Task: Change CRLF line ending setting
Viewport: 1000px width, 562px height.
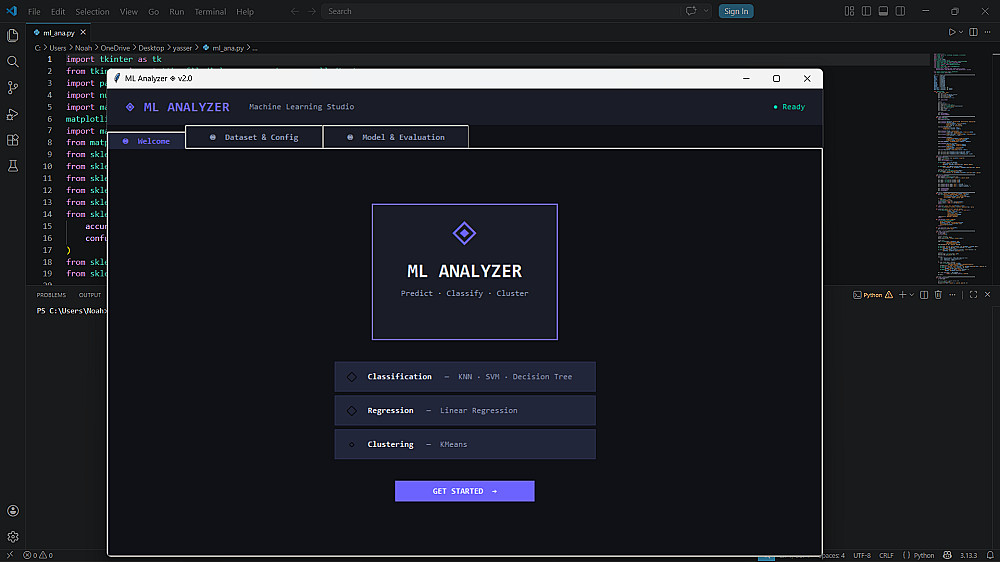Action: 886,556
